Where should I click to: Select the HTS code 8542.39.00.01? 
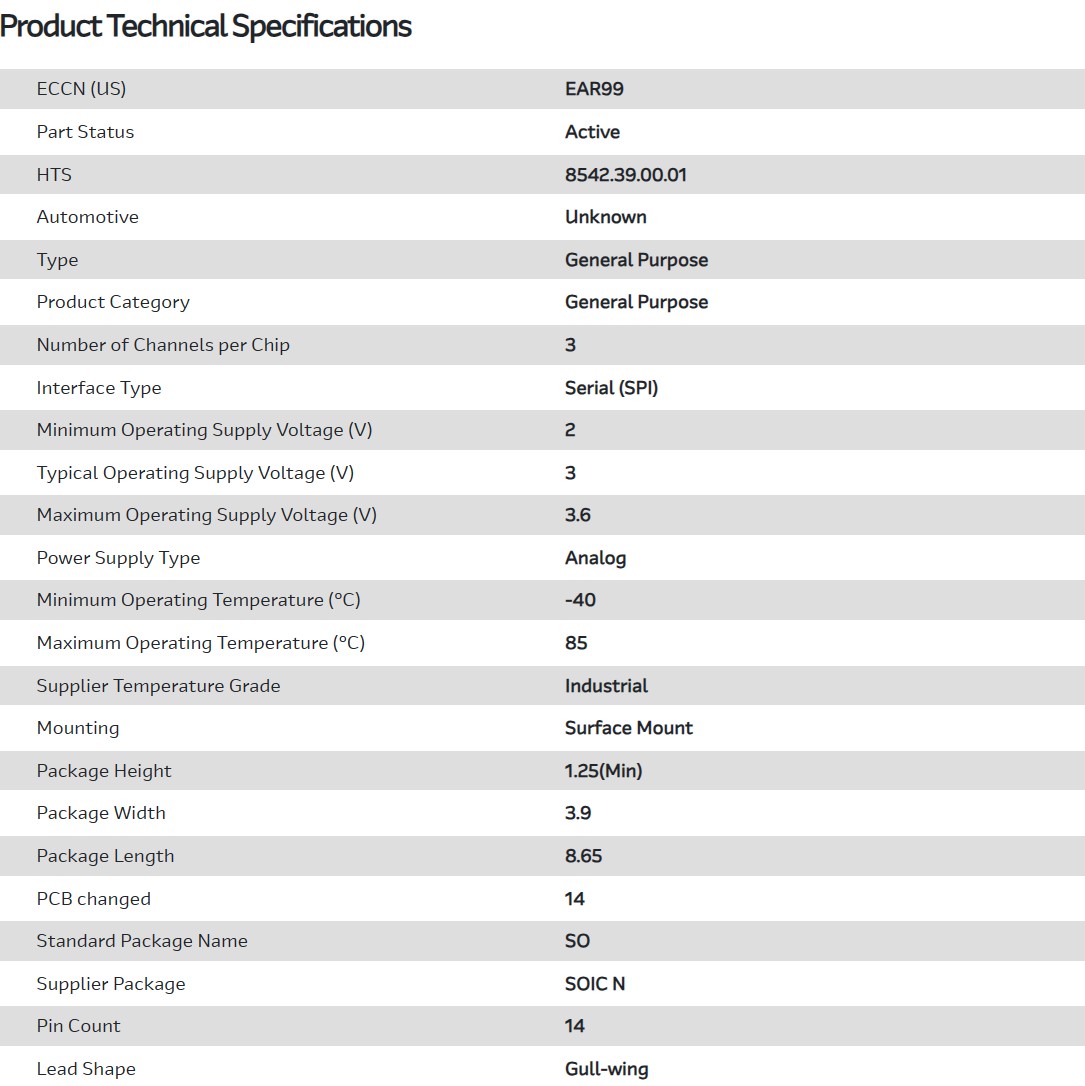[625, 175]
